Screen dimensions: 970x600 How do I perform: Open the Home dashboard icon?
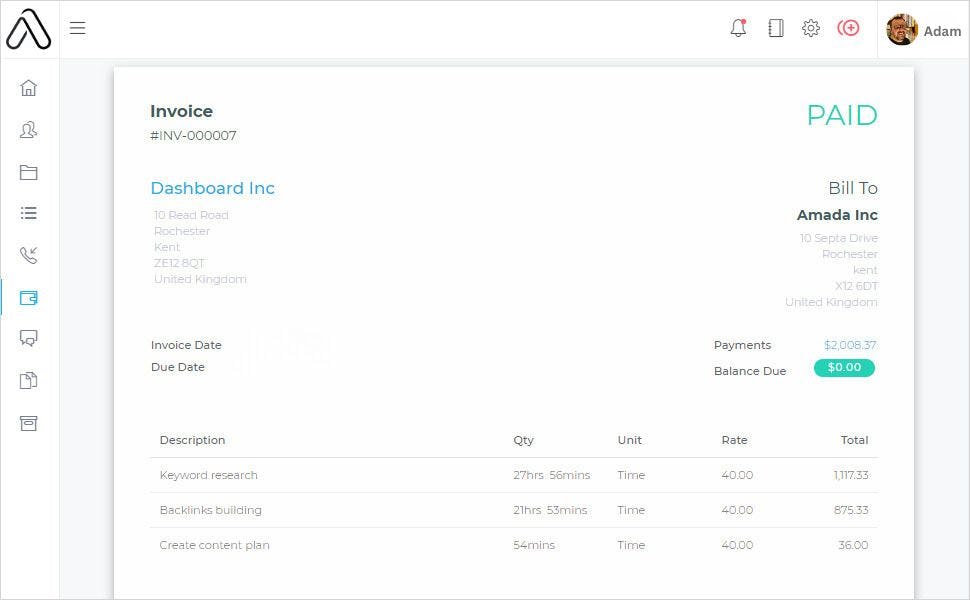[x=29, y=87]
